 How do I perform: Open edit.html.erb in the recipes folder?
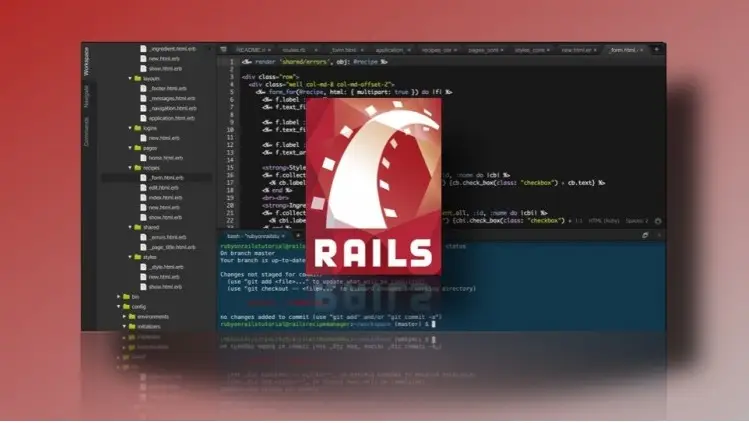(x=163, y=188)
